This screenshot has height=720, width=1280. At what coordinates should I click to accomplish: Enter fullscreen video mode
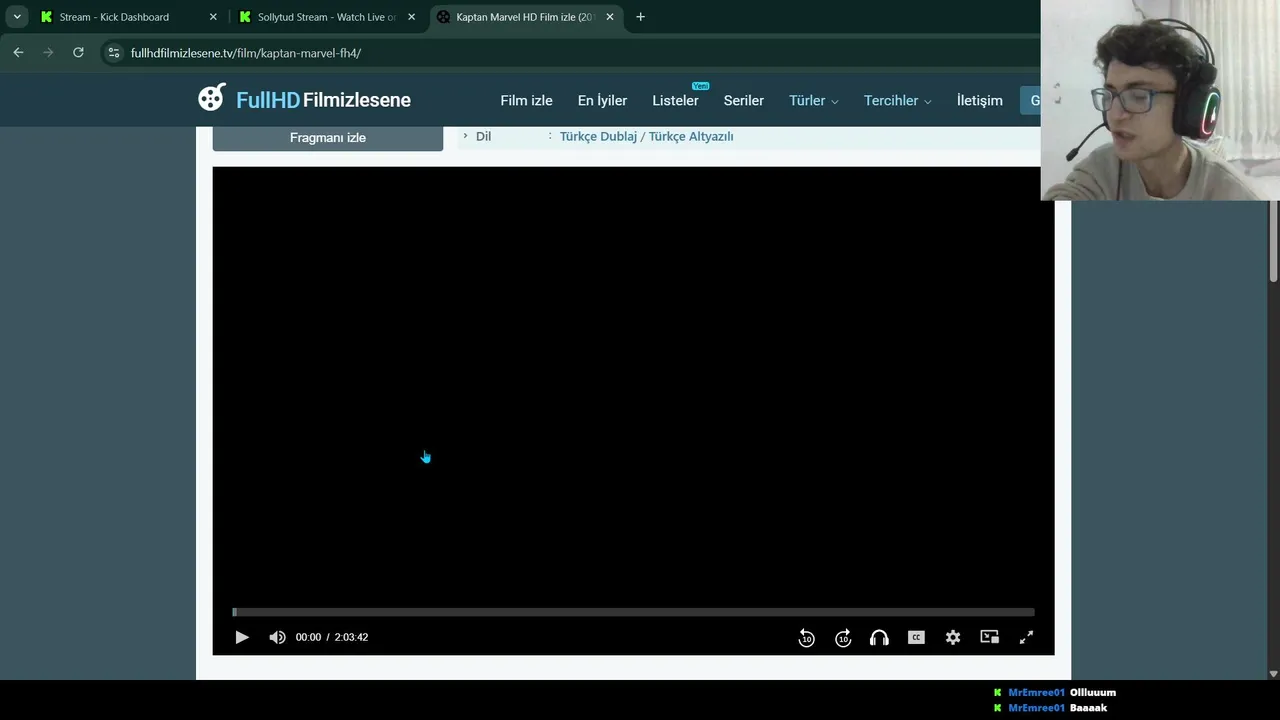click(1026, 637)
